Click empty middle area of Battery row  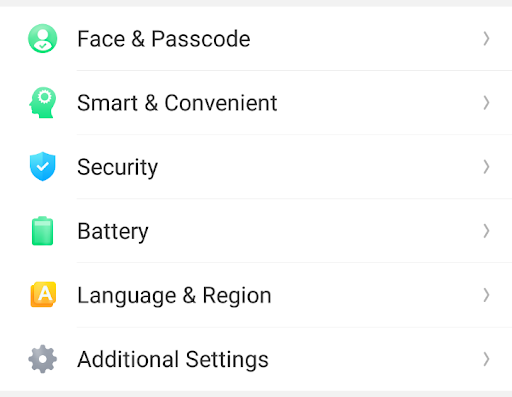[x=313, y=231]
